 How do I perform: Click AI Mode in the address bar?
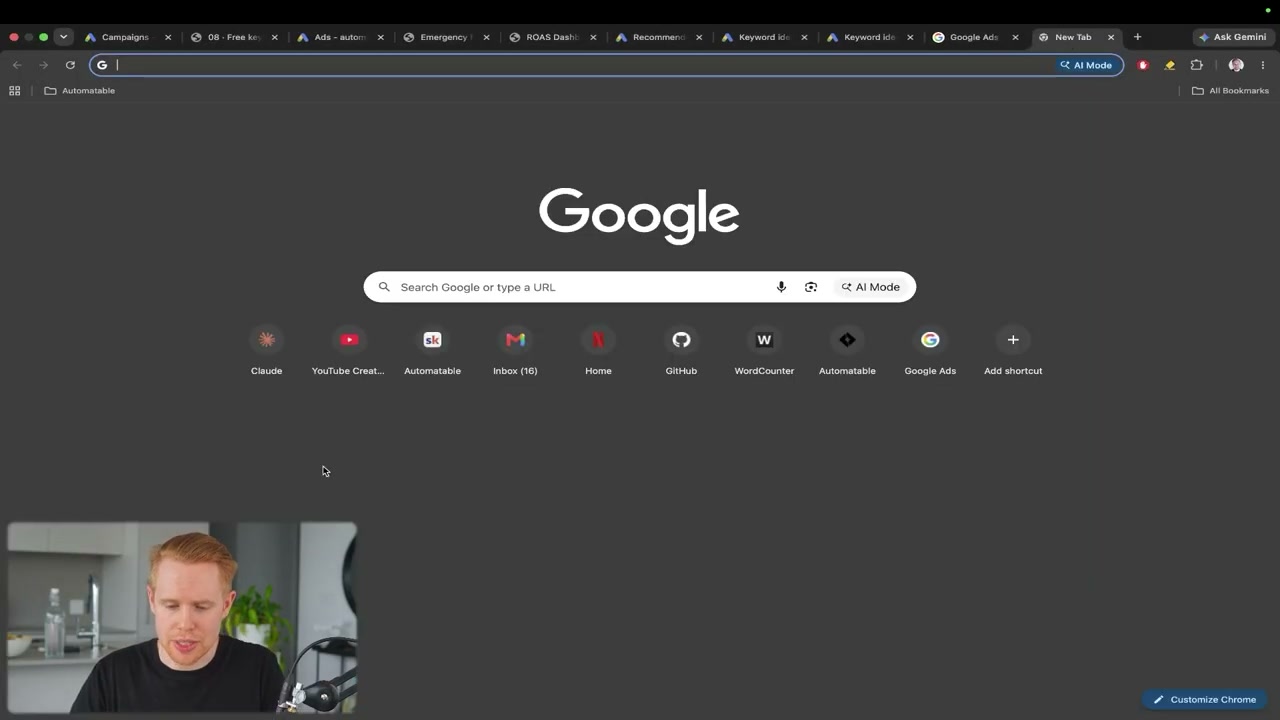[1086, 65]
